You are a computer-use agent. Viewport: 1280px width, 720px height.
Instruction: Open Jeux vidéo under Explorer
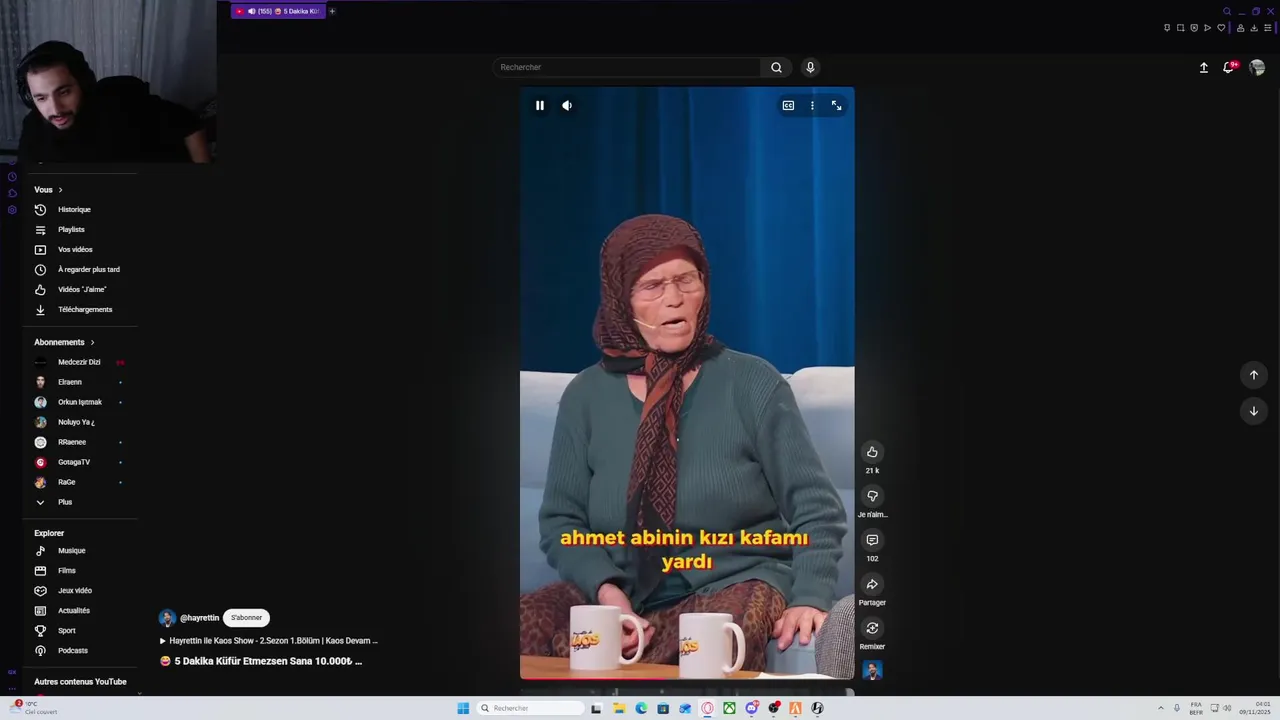pos(75,591)
